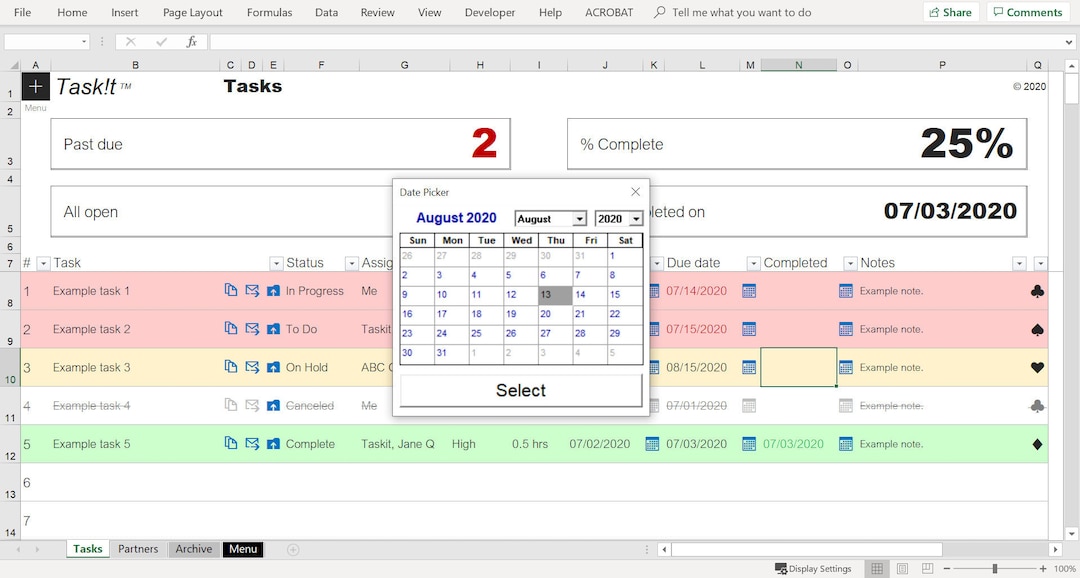Open the Developer ribbon tab
The image size is (1080, 578).
pos(490,12)
